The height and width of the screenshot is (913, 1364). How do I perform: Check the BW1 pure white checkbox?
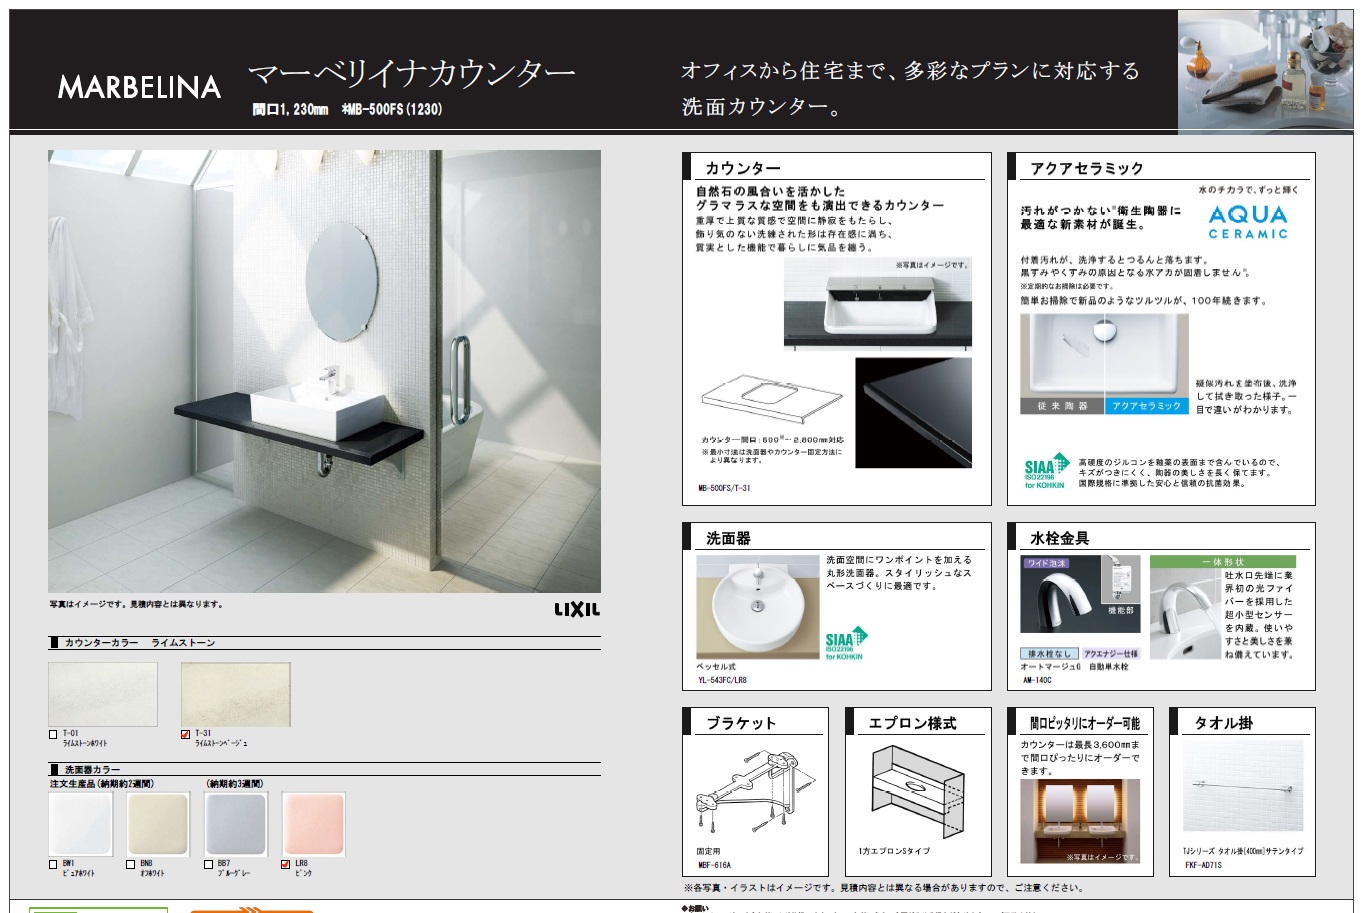point(53,864)
